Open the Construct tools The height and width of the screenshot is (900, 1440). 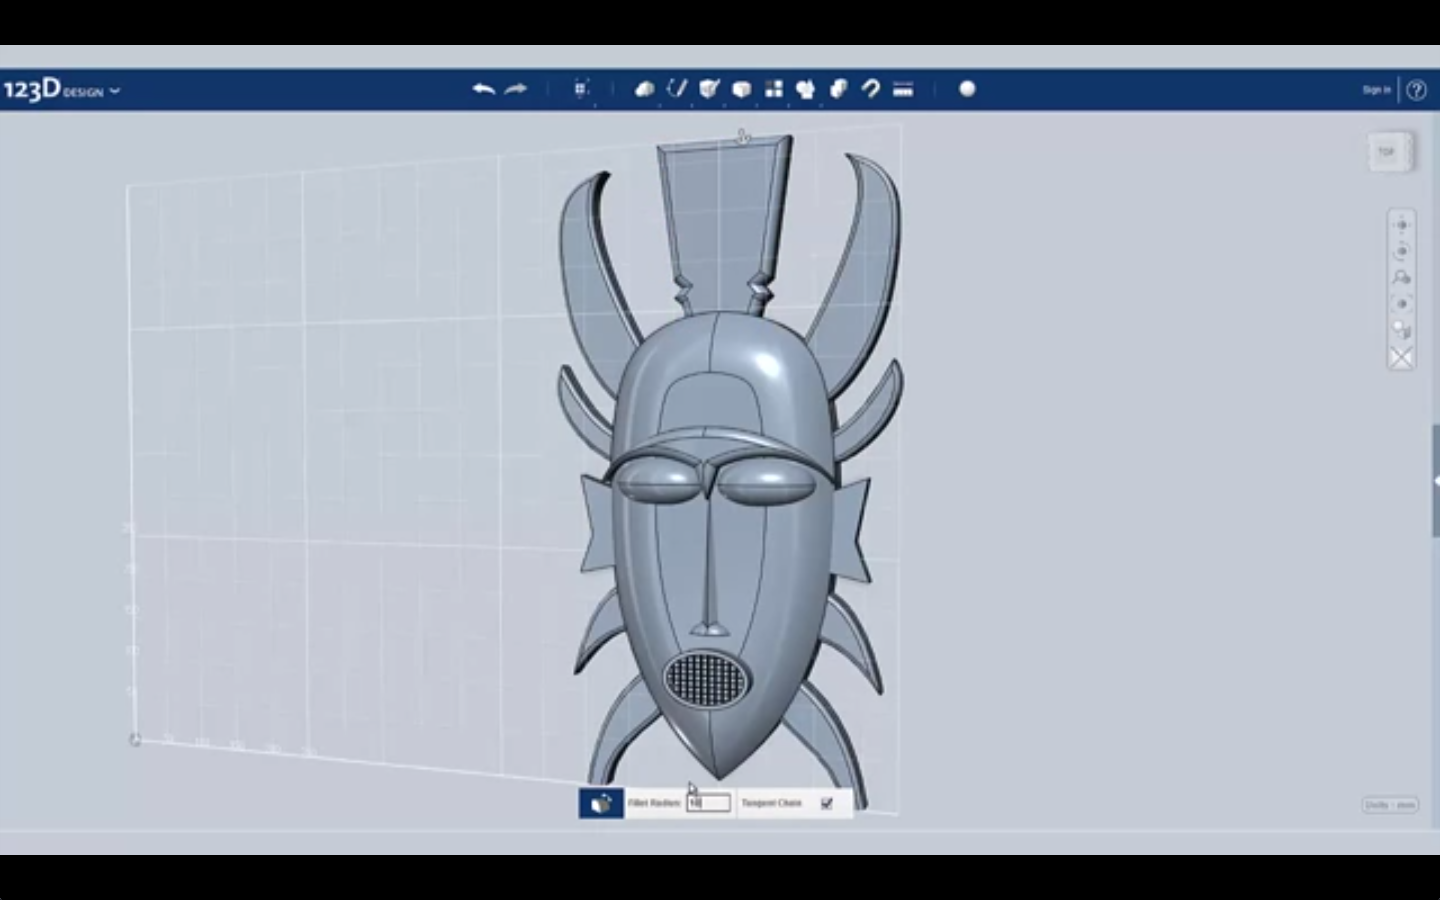pos(709,89)
